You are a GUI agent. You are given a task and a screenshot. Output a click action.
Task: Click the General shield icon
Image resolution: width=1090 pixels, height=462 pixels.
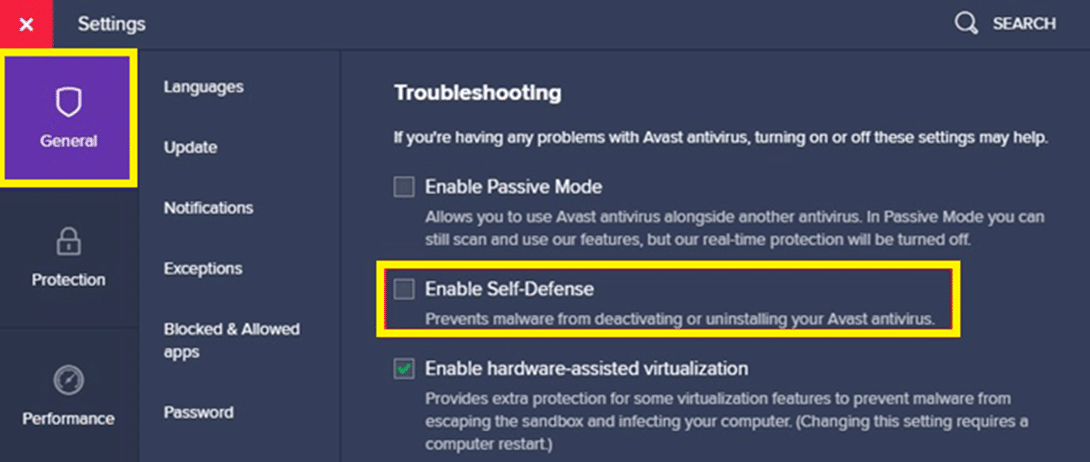(x=68, y=101)
